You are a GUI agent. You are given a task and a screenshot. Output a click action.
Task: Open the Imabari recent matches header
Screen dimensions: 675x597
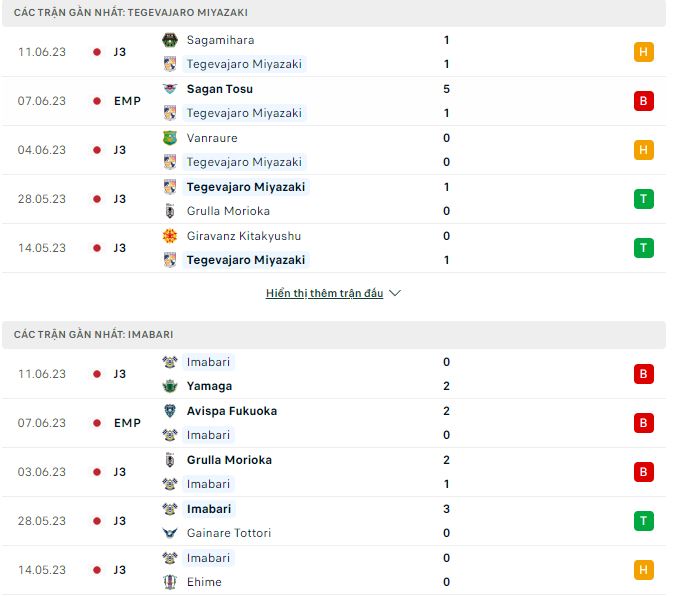94,334
